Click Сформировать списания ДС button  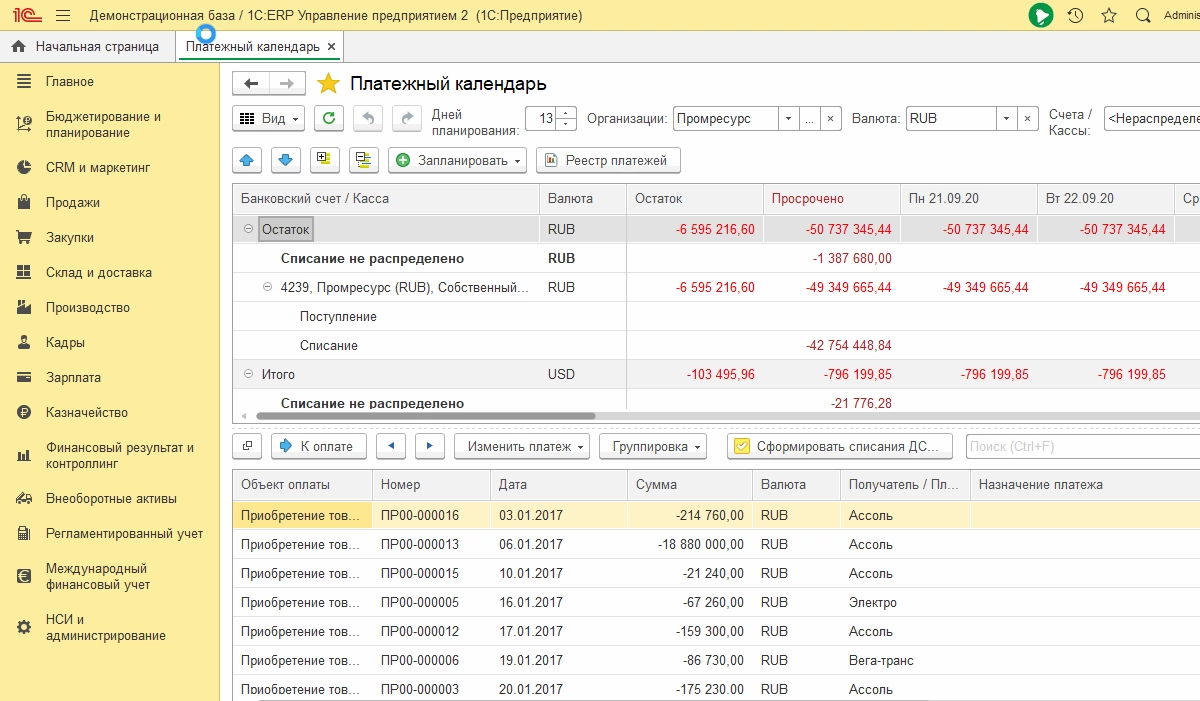(x=839, y=446)
